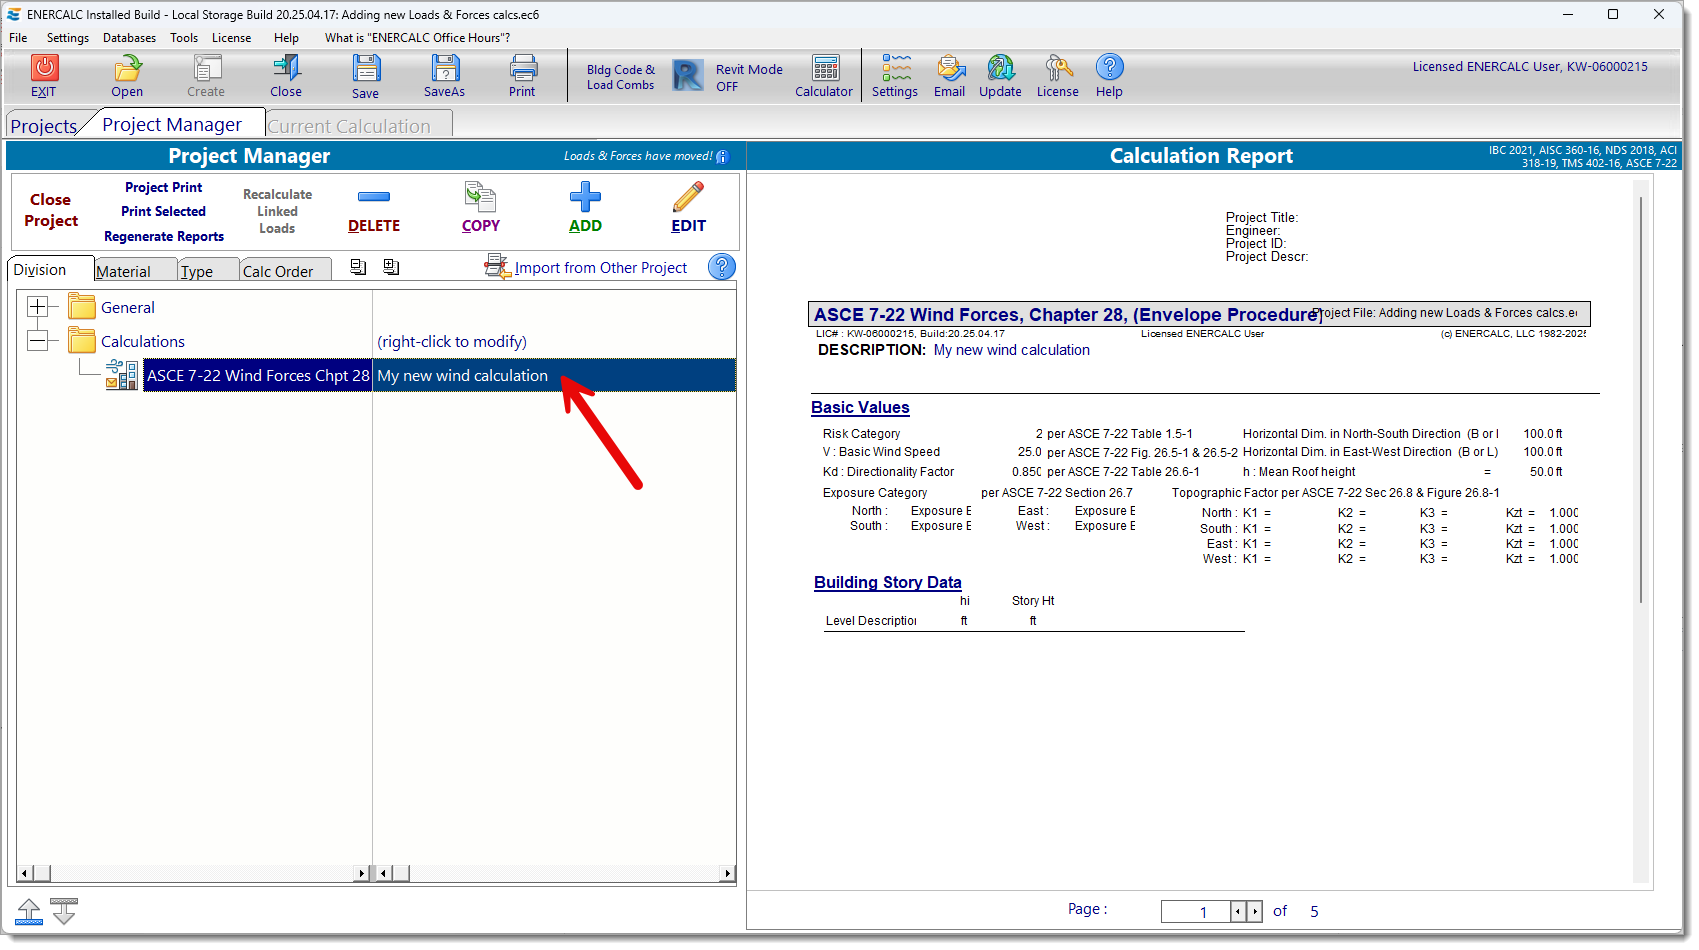Open the Settings menu
The width and height of the screenshot is (1699, 950).
tap(68, 38)
